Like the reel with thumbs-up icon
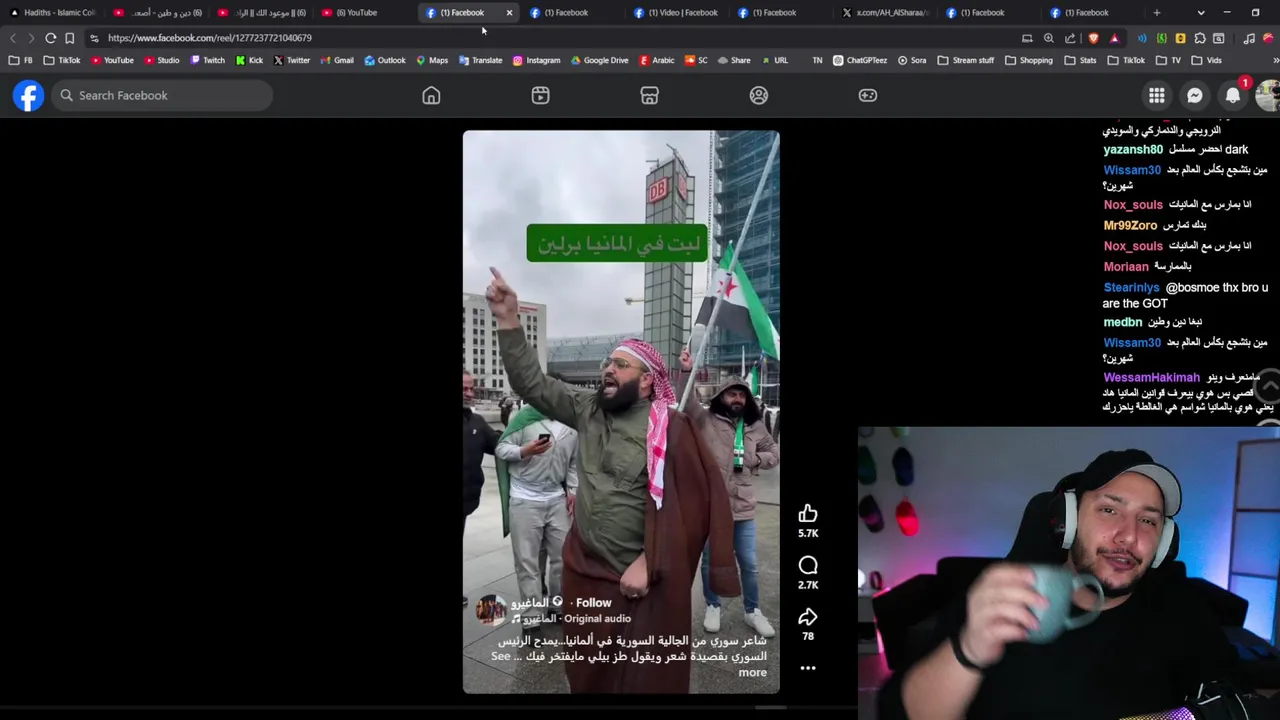Image resolution: width=1280 pixels, height=720 pixels. (808, 513)
